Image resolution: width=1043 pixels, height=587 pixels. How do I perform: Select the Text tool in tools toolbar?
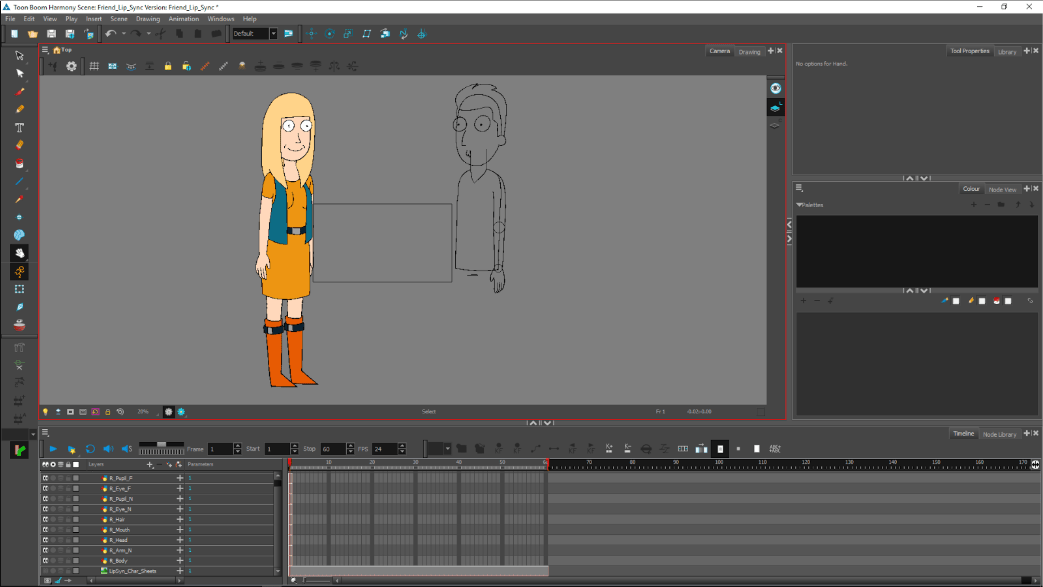coord(19,127)
